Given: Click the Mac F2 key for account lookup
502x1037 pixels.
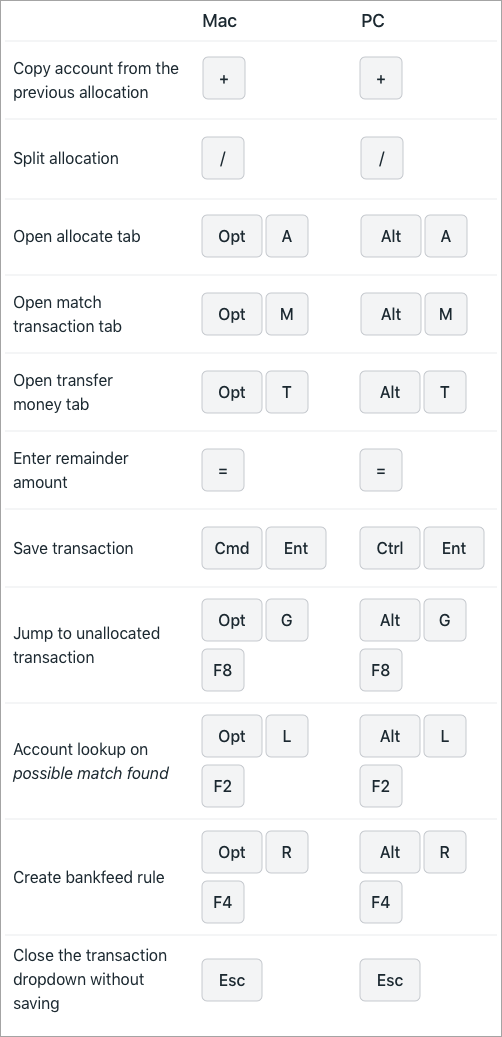Looking at the screenshot, I should click(223, 786).
